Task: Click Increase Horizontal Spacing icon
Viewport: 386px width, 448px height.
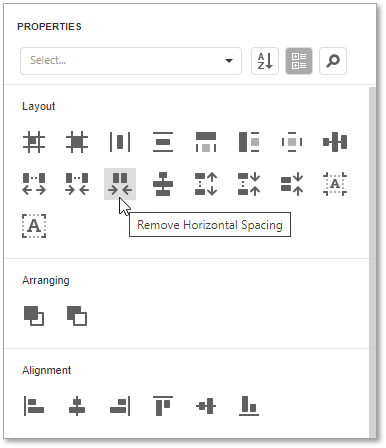Action: pyautogui.click(x=34, y=184)
